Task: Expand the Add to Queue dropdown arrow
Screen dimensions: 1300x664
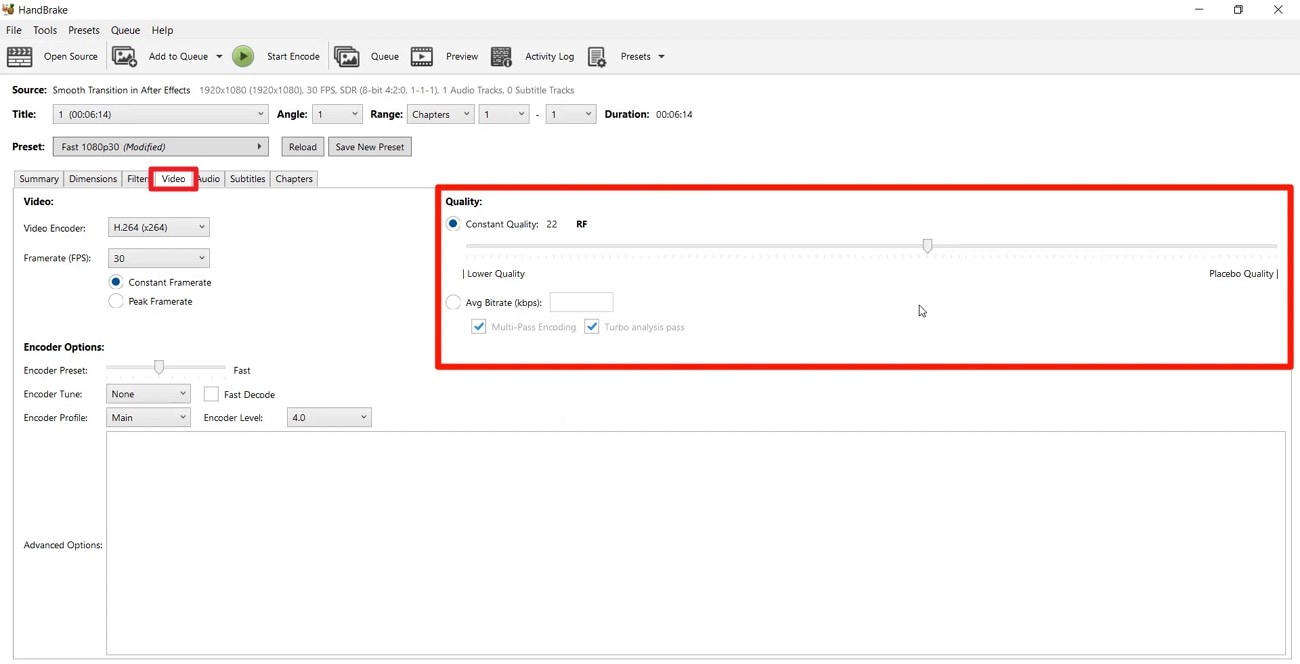Action: click(x=219, y=57)
